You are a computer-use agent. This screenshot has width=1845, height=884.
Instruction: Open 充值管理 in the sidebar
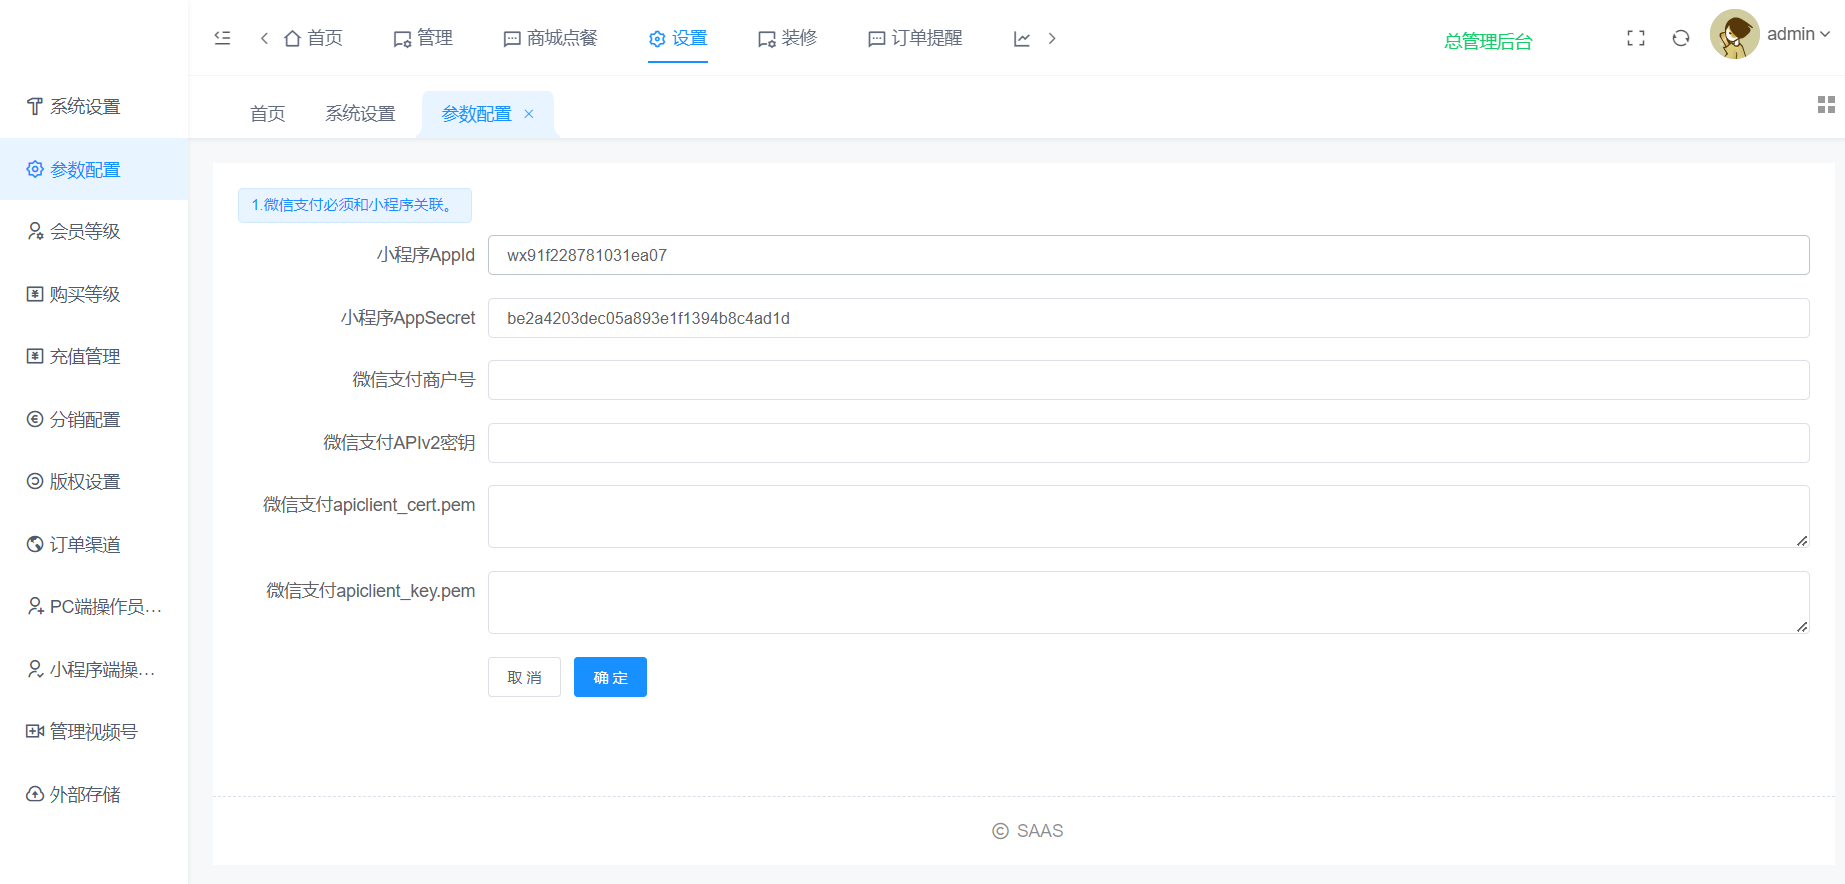pyautogui.click(x=94, y=356)
